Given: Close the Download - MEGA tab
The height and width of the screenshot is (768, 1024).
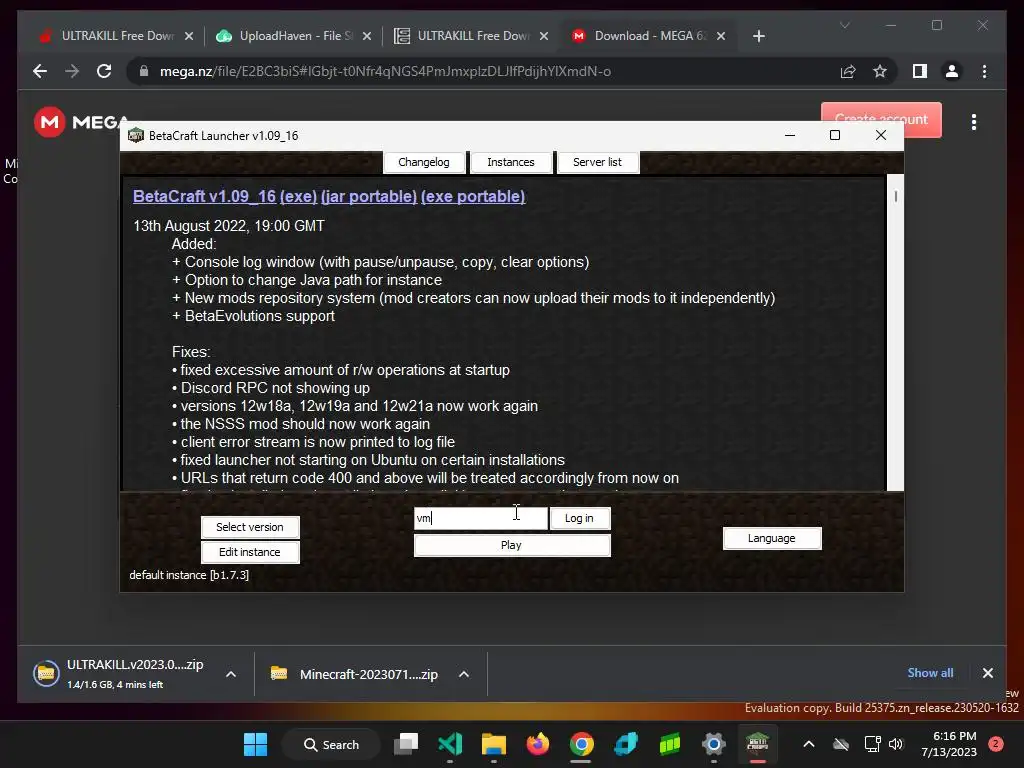Looking at the screenshot, I should coord(721,36).
